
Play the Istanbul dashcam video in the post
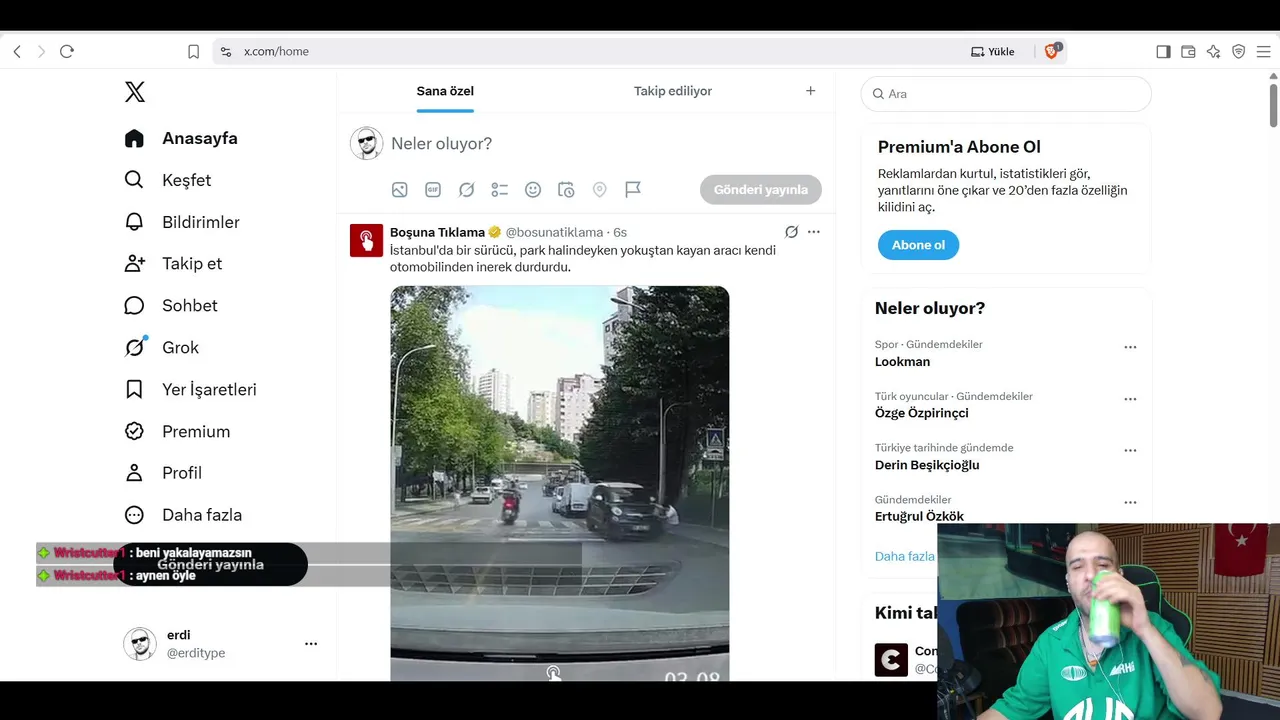(560, 483)
